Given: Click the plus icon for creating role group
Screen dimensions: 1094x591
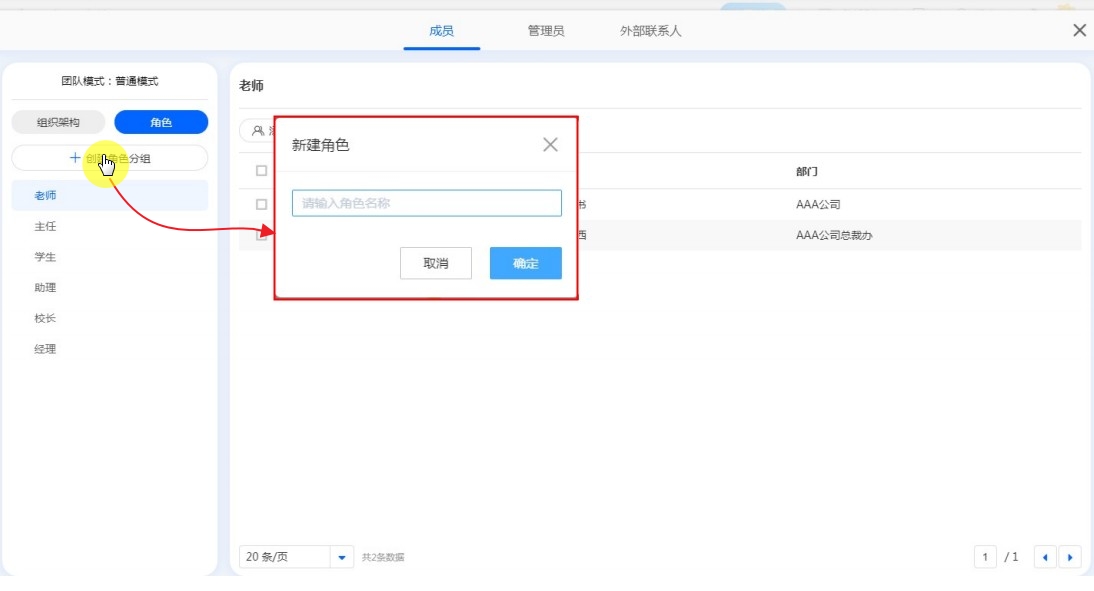Looking at the screenshot, I should point(75,158).
